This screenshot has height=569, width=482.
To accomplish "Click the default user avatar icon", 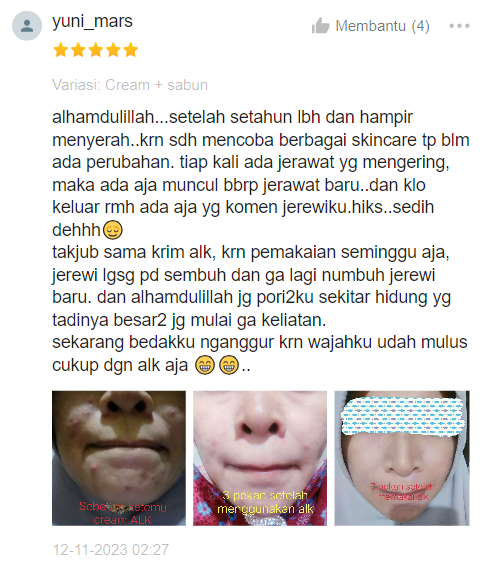I will (27, 26).
